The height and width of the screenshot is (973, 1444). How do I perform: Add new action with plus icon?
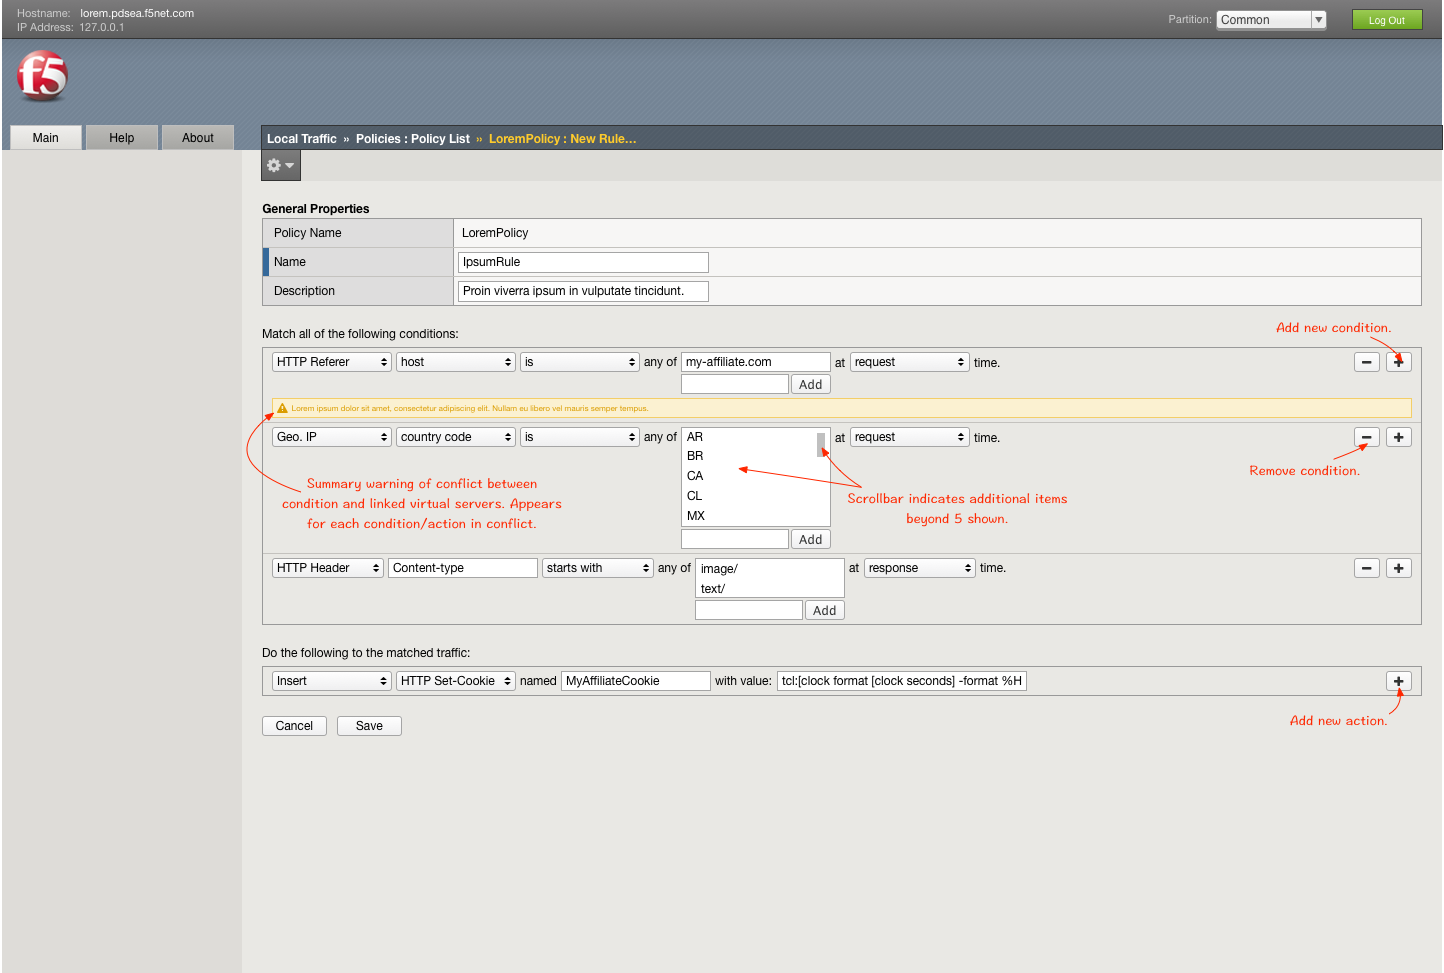point(1399,681)
